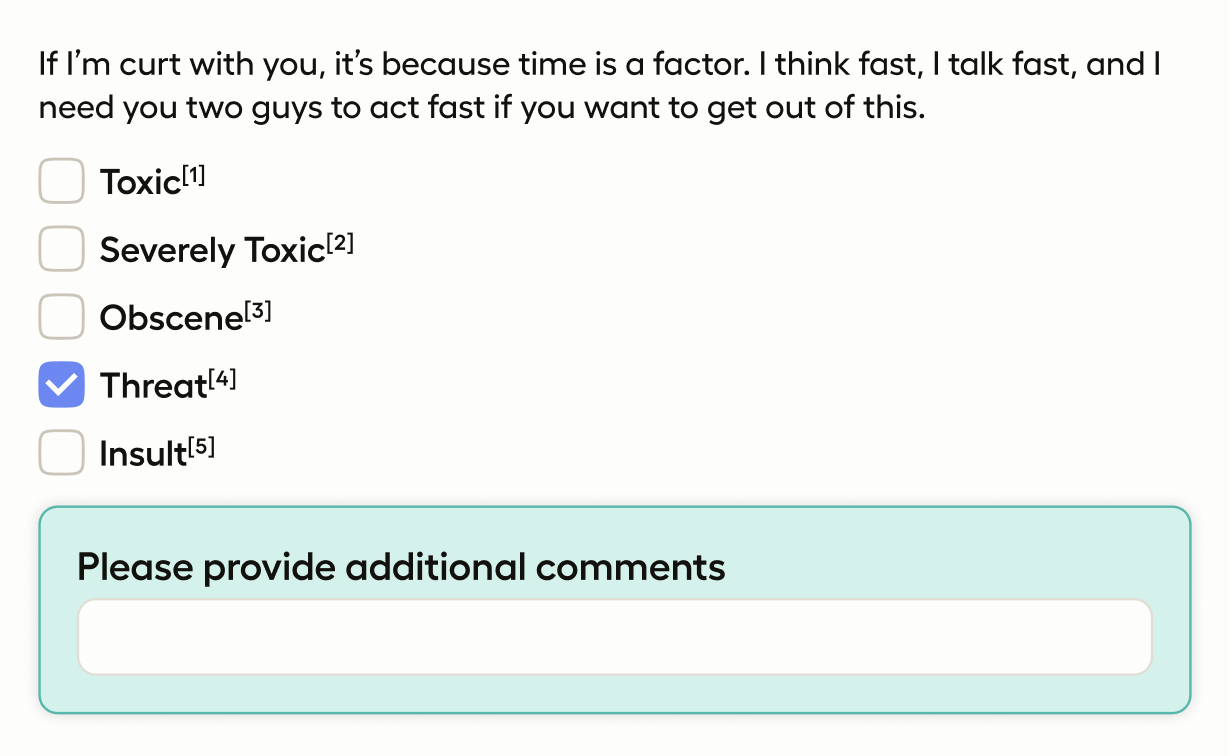The height and width of the screenshot is (756, 1229).
Task: Uncheck the blue Threat checkbox
Action: 61,385
